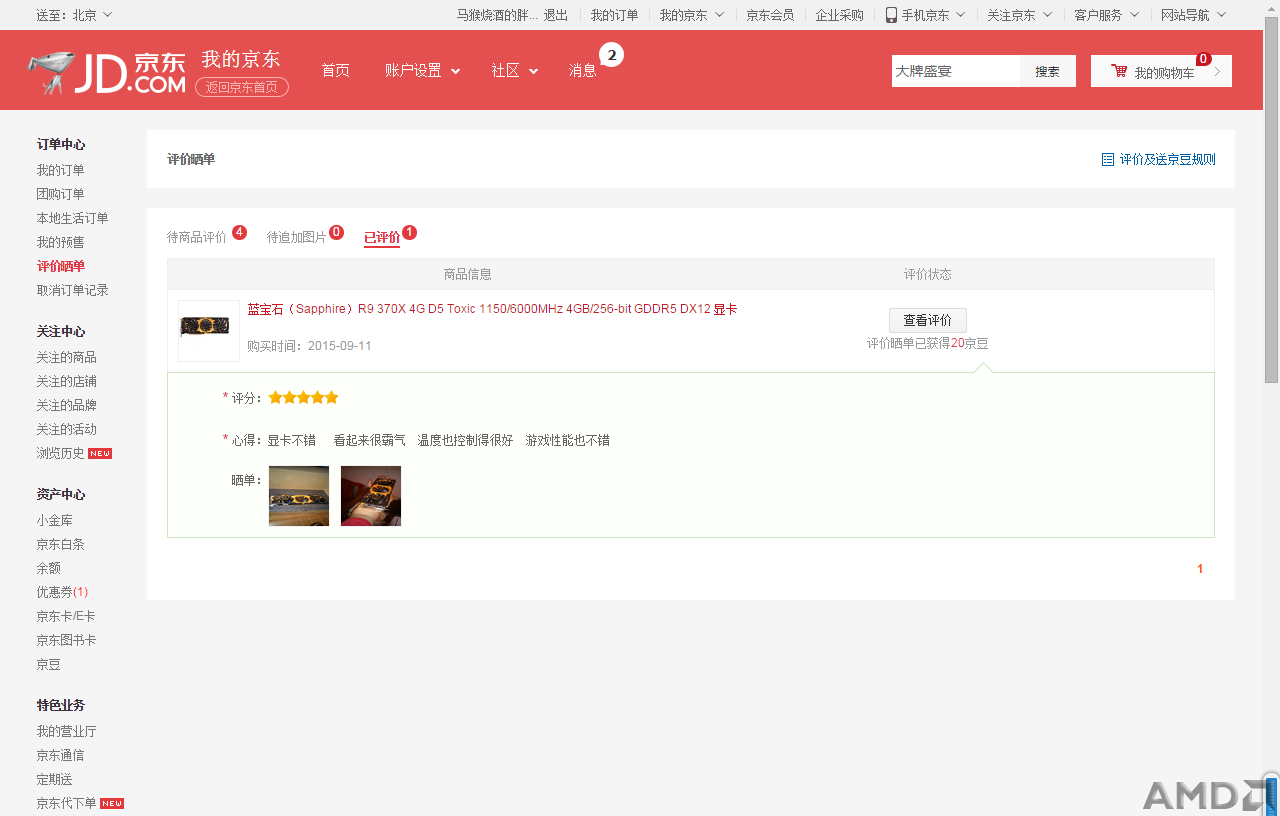
Task: Open the Sapphire R9 370X product link
Action: [492, 309]
